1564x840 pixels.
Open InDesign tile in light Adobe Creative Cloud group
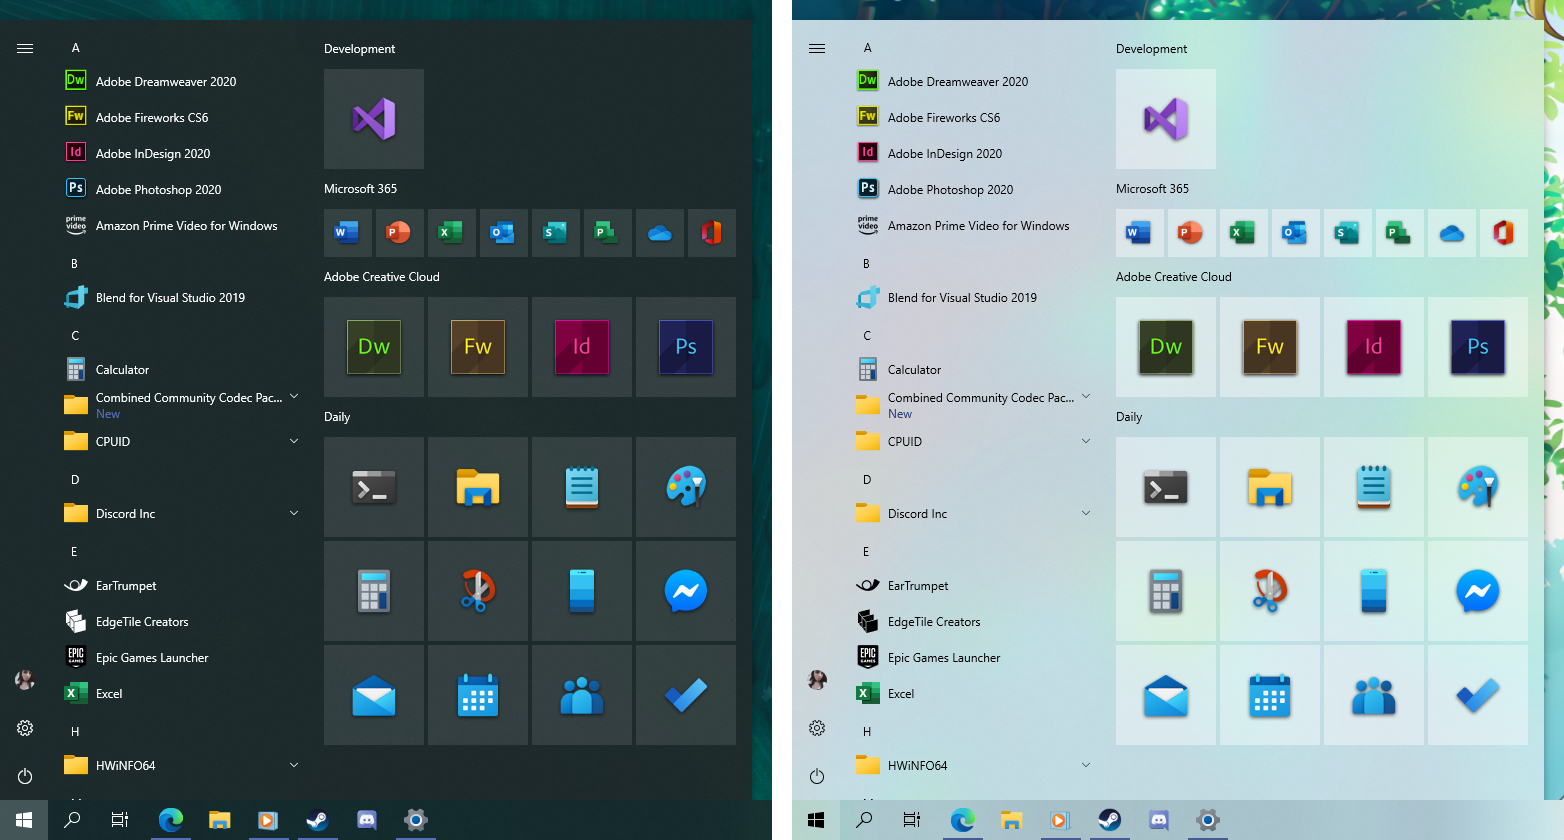tap(1374, 347)
